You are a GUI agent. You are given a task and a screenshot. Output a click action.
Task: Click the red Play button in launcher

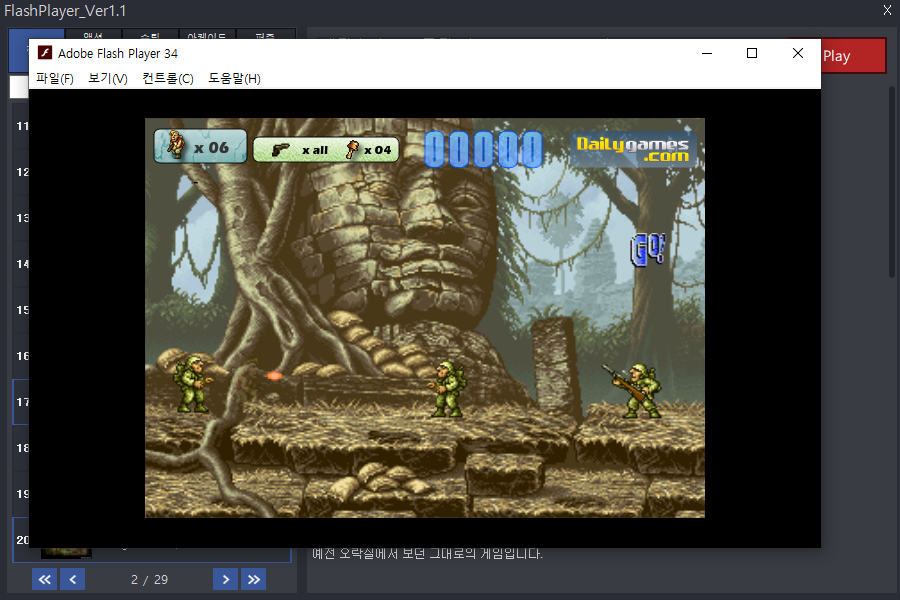(854, 56)
